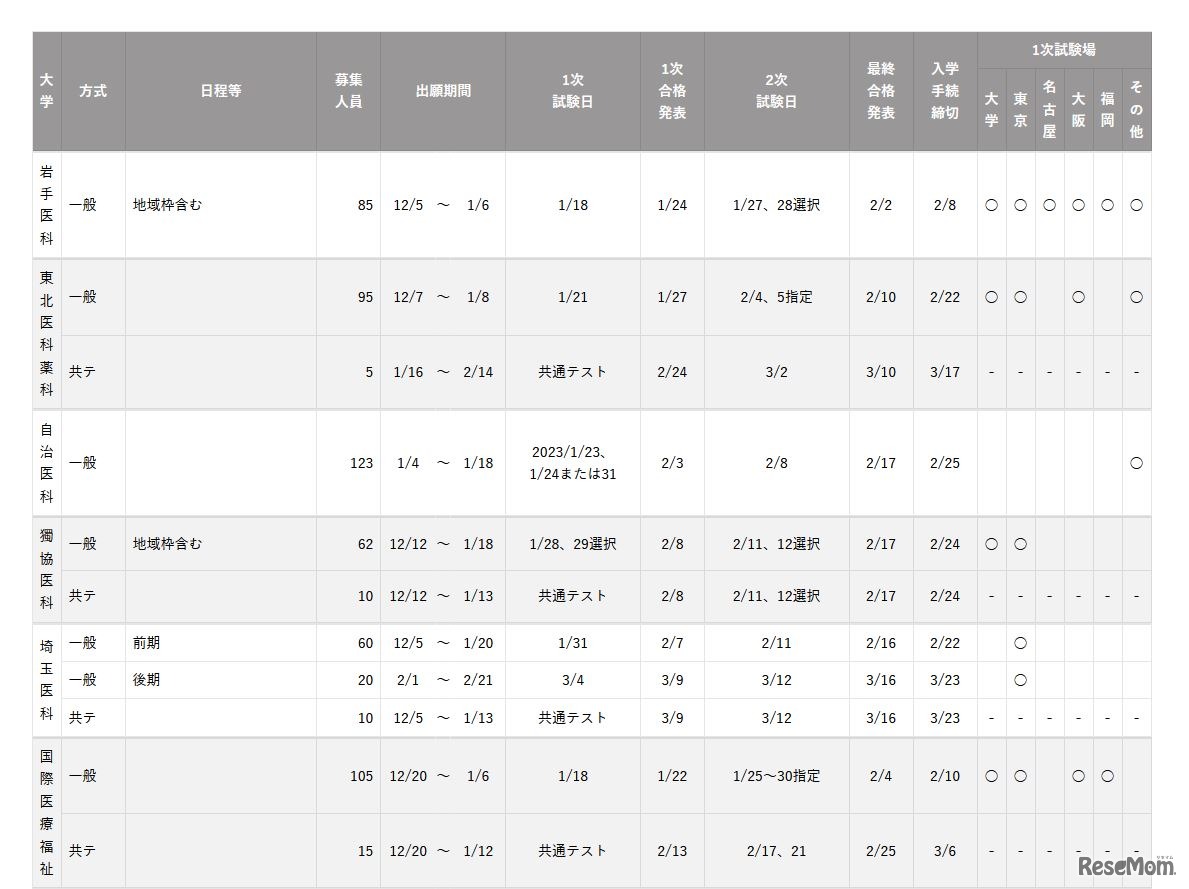The image size is (1189, 889).
Task: Click the 1次試験場 group header
Action: click(1063, 50)
